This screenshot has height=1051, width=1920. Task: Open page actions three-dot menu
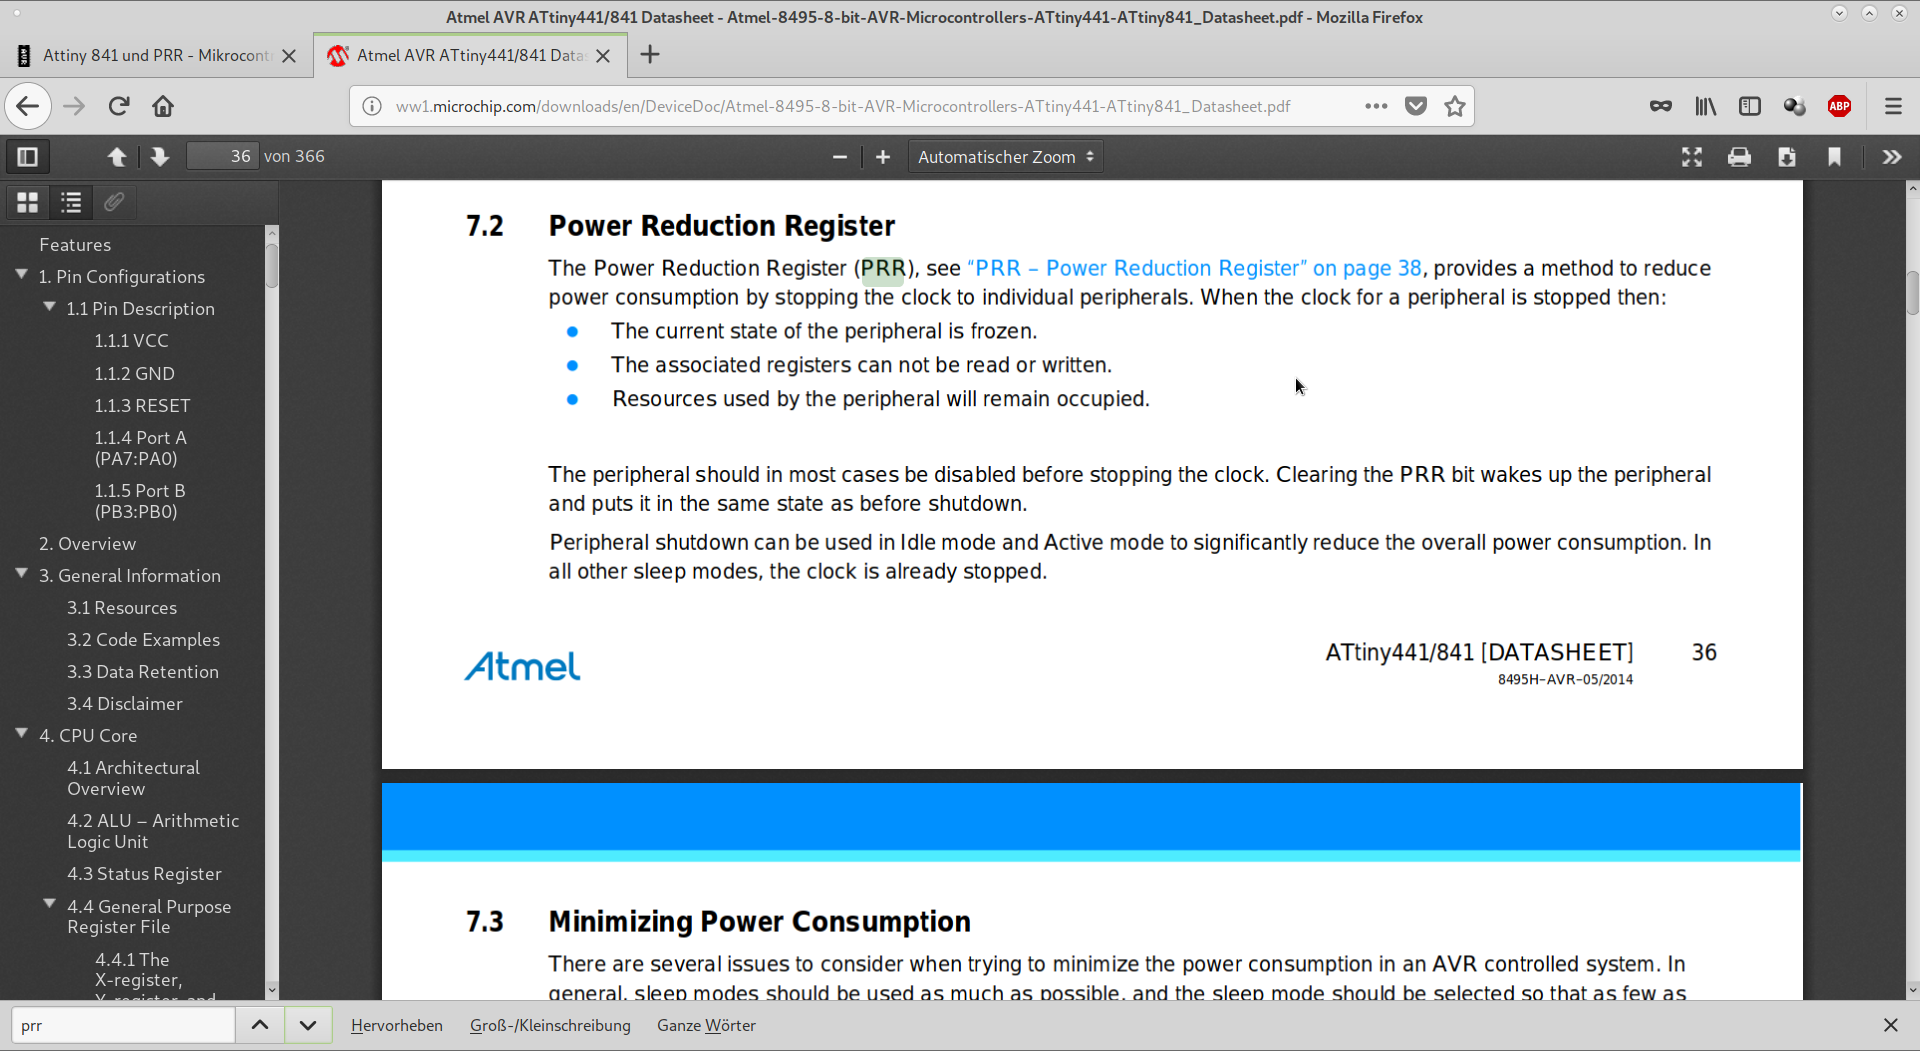click(x=1376, y=106)
